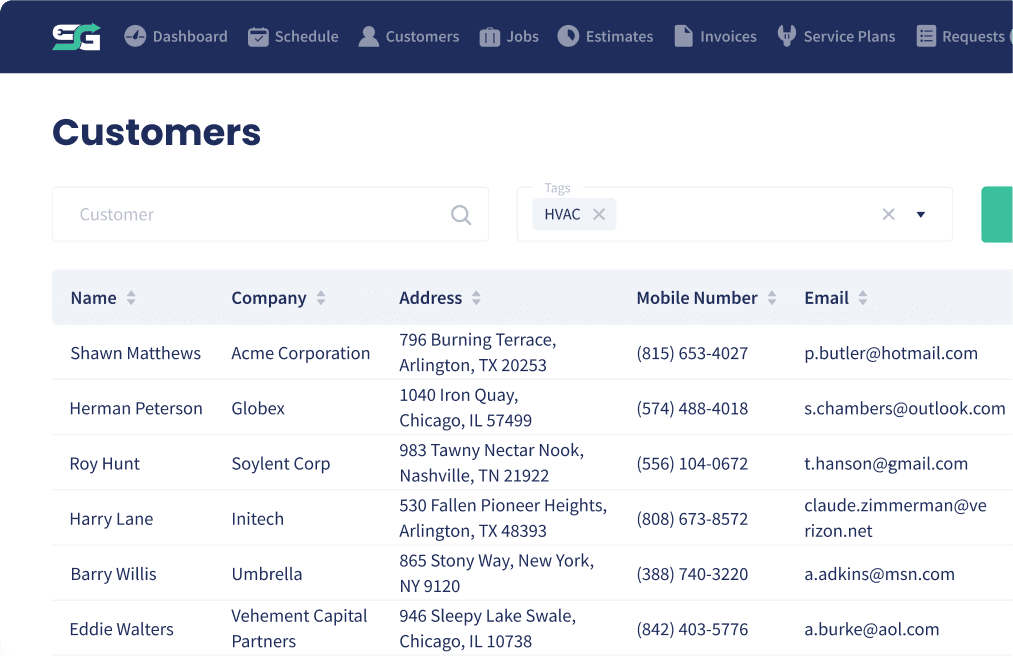Screen dimensions: 1013x656
Task: Sort table by Name column
Action: pyautogui.click(x=131, y=298)
